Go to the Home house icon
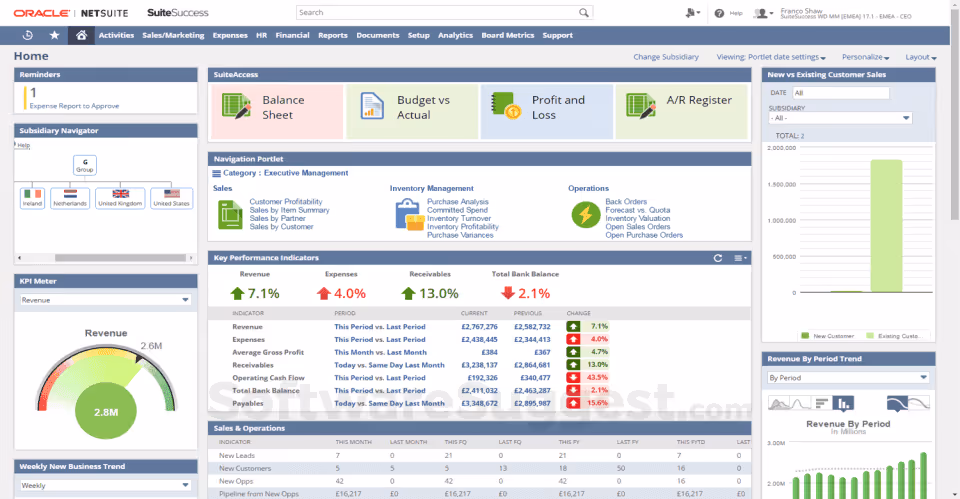Viewport: 960px width, 499px height. [x=81, y=36]
